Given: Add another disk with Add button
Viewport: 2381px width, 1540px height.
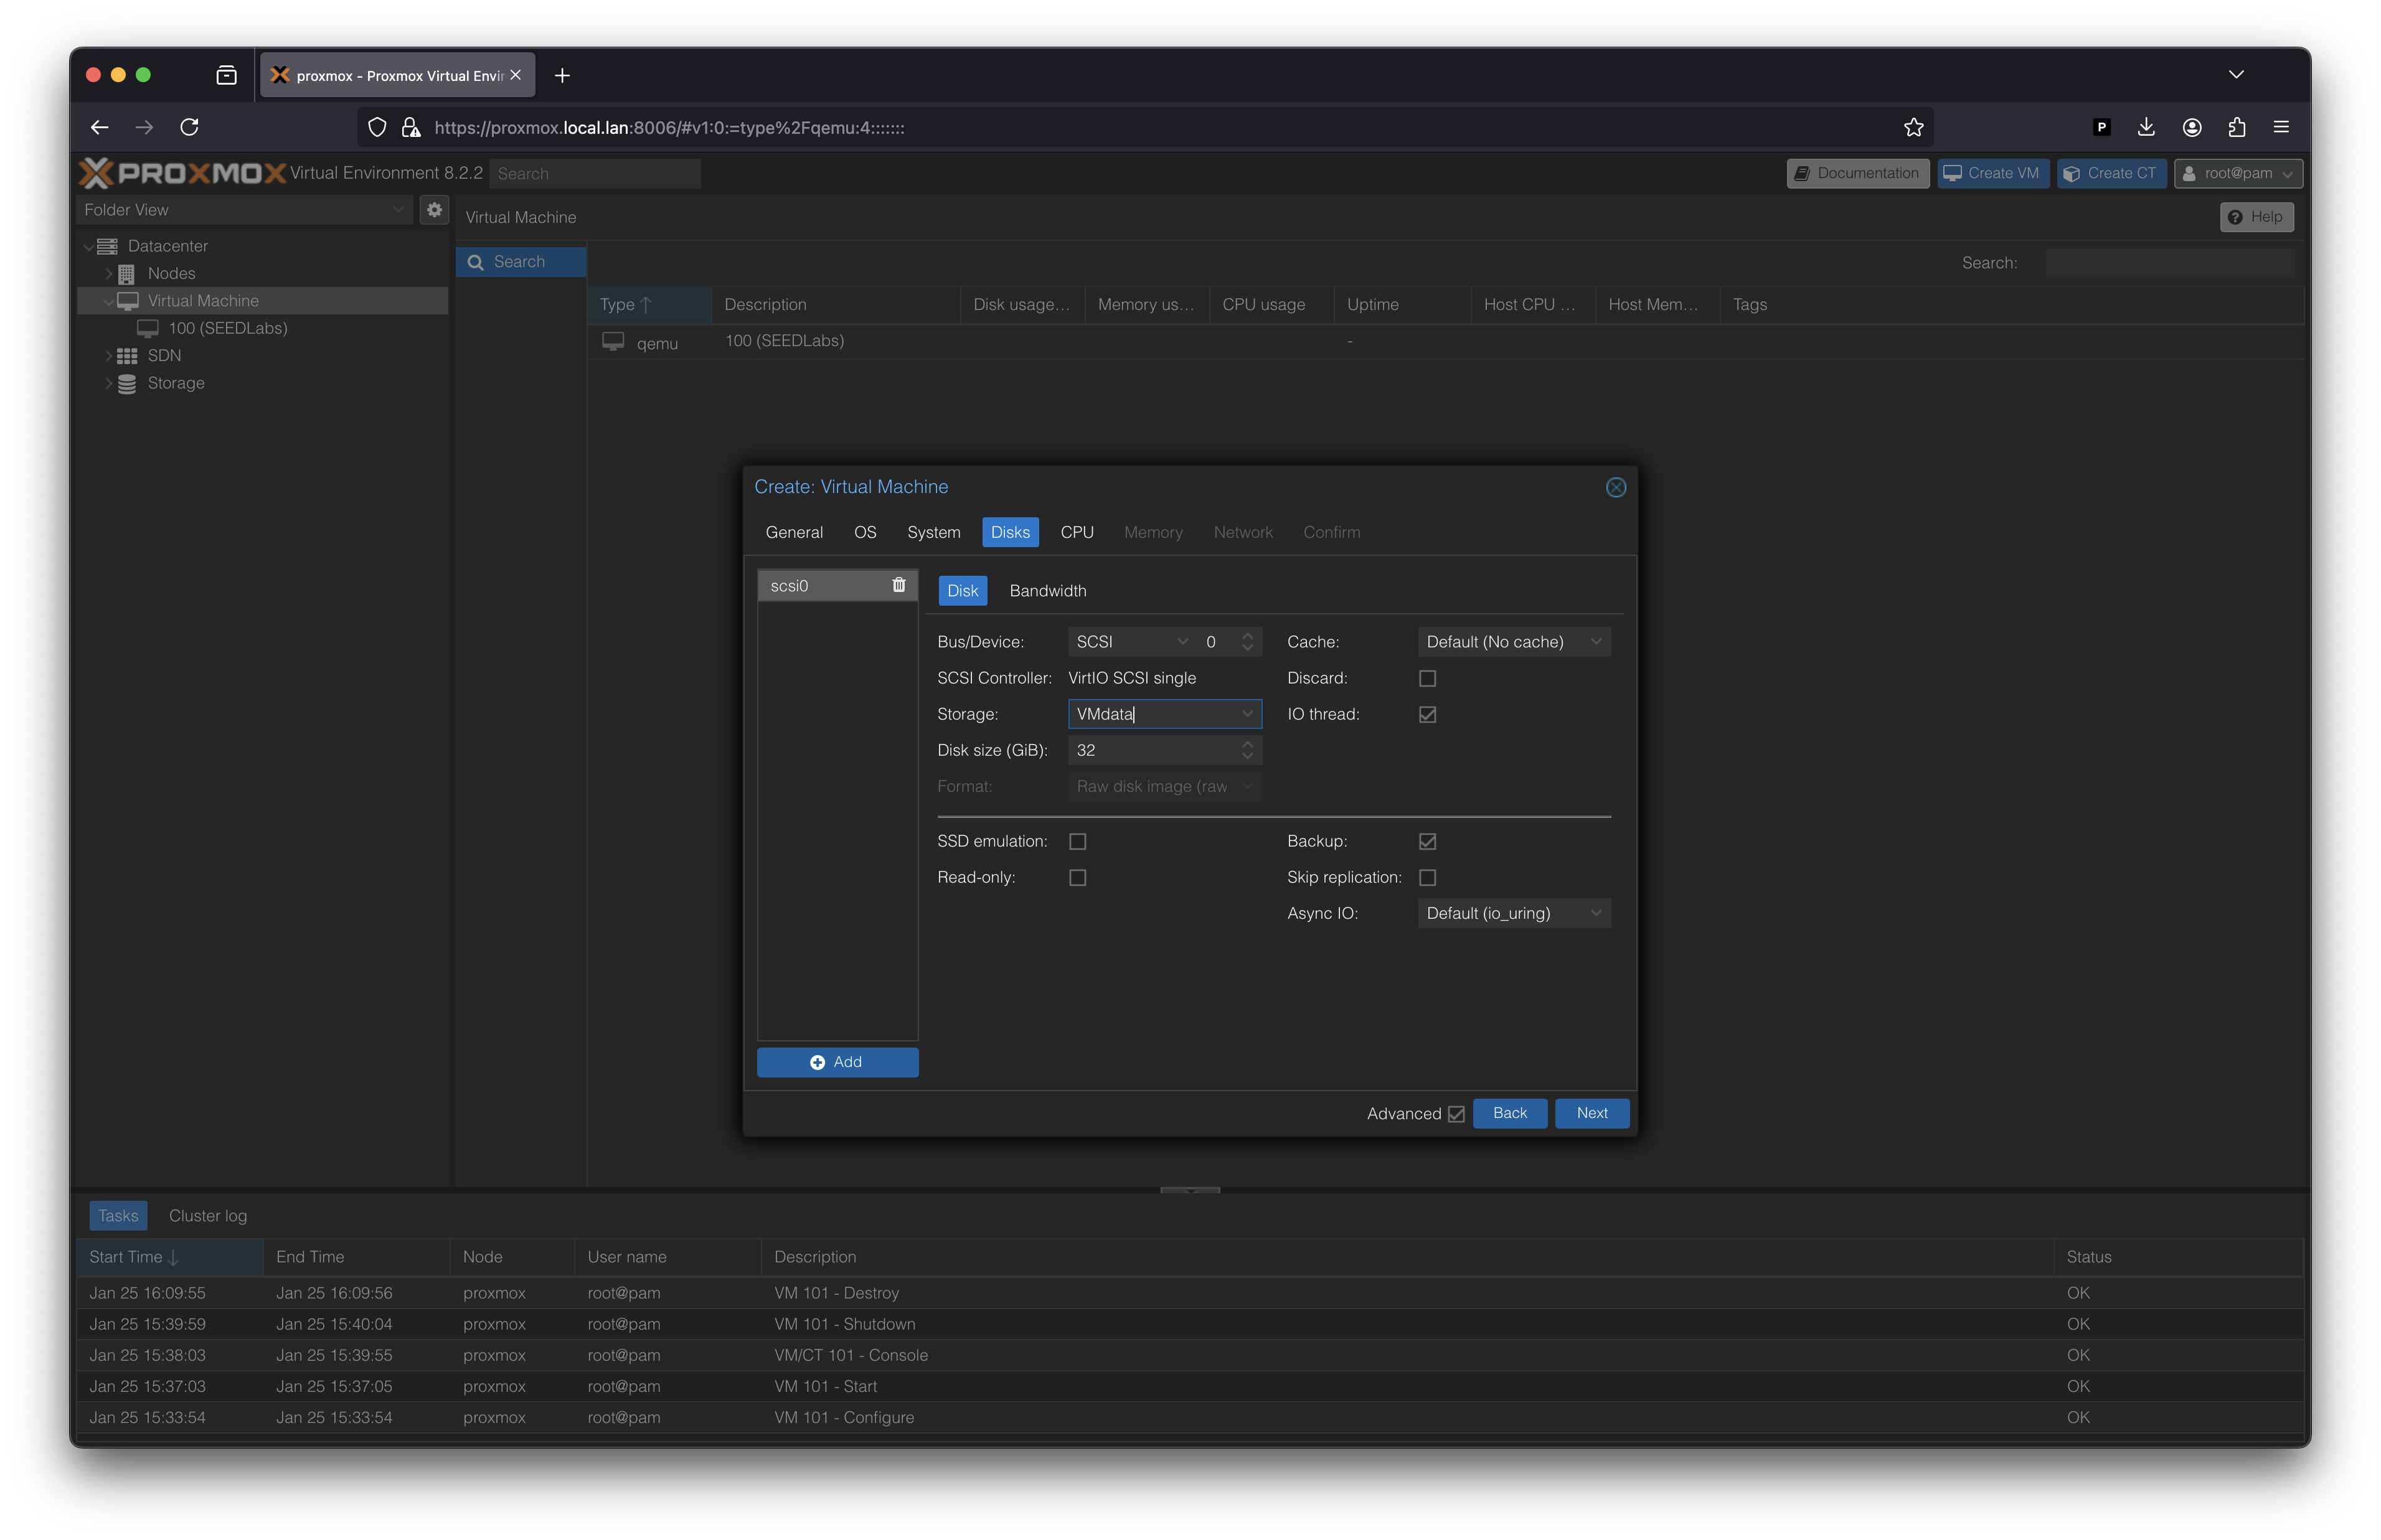Looking at the screenshot, I should 837,1062.
